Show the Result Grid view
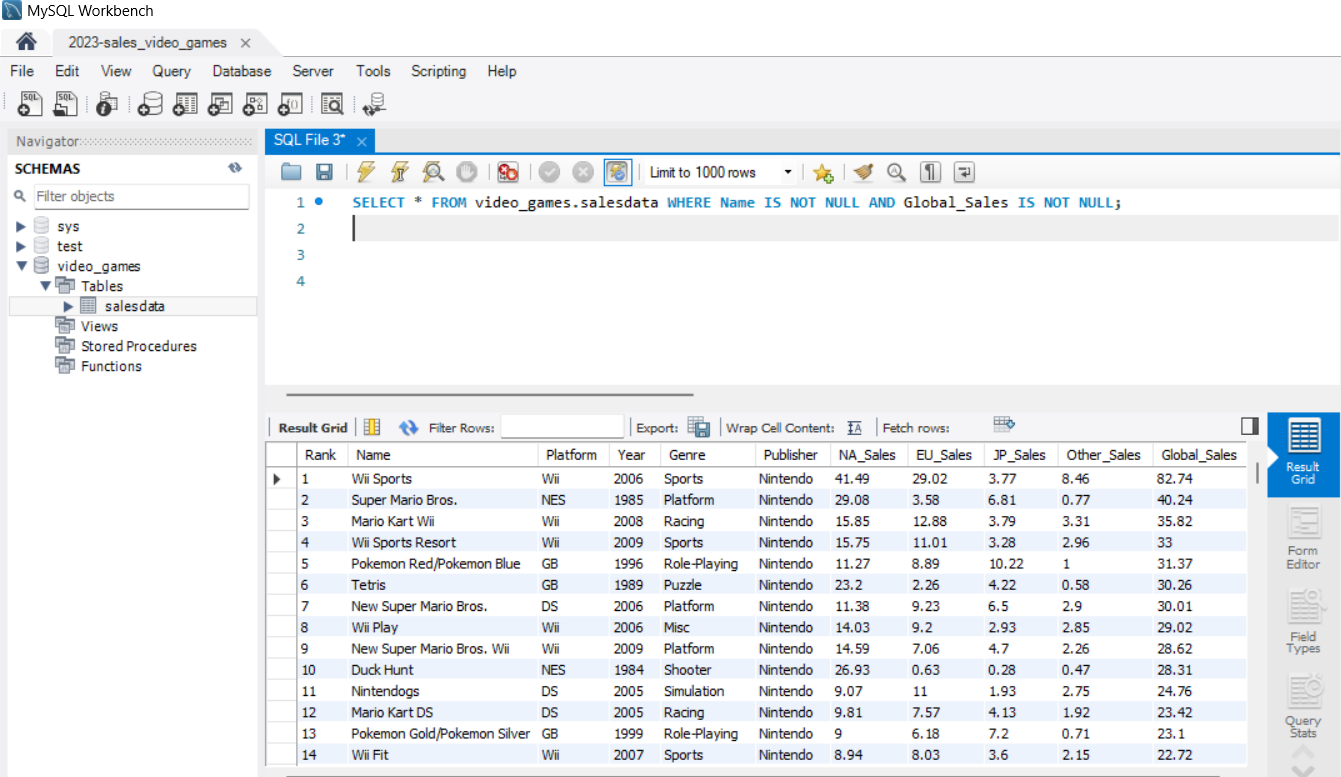This screenshot has height=777, width=1341. pos(1303,454)
